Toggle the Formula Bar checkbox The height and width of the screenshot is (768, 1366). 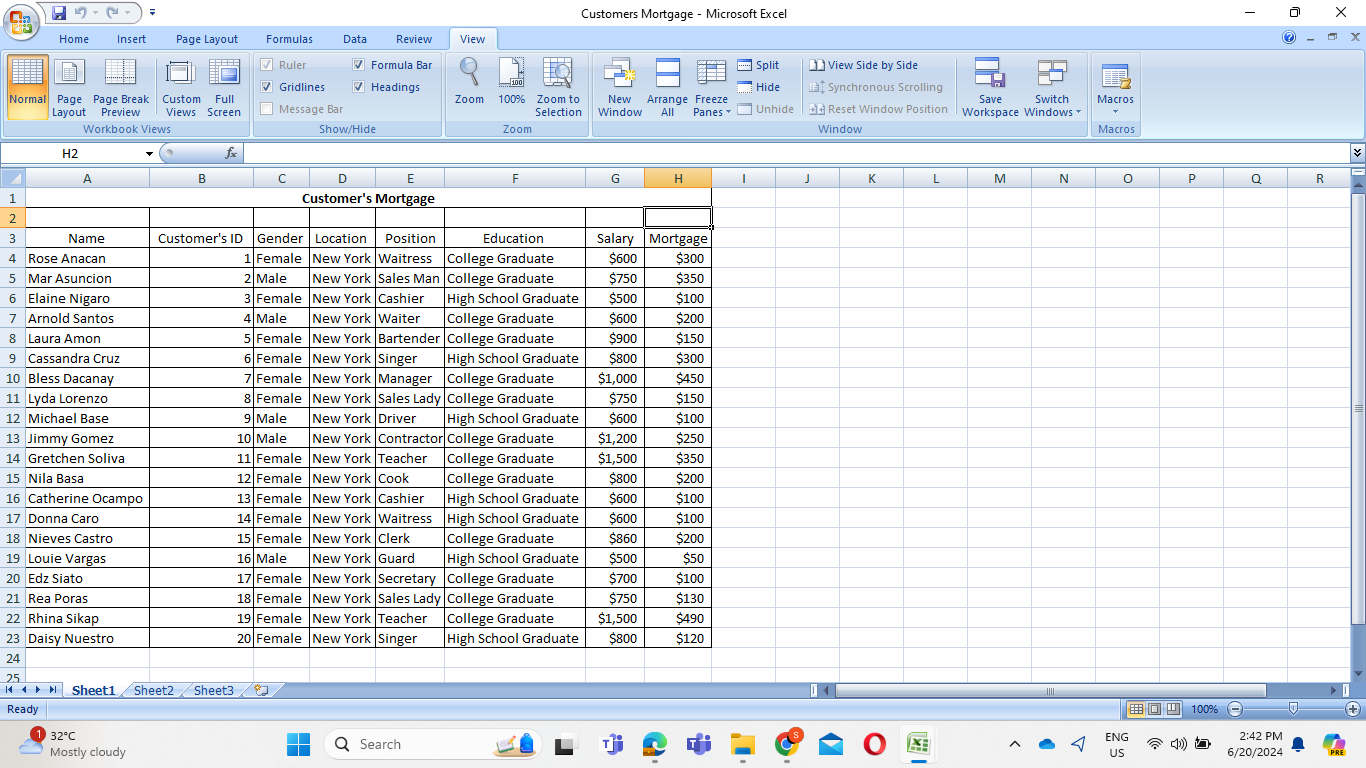pos(359,65)
